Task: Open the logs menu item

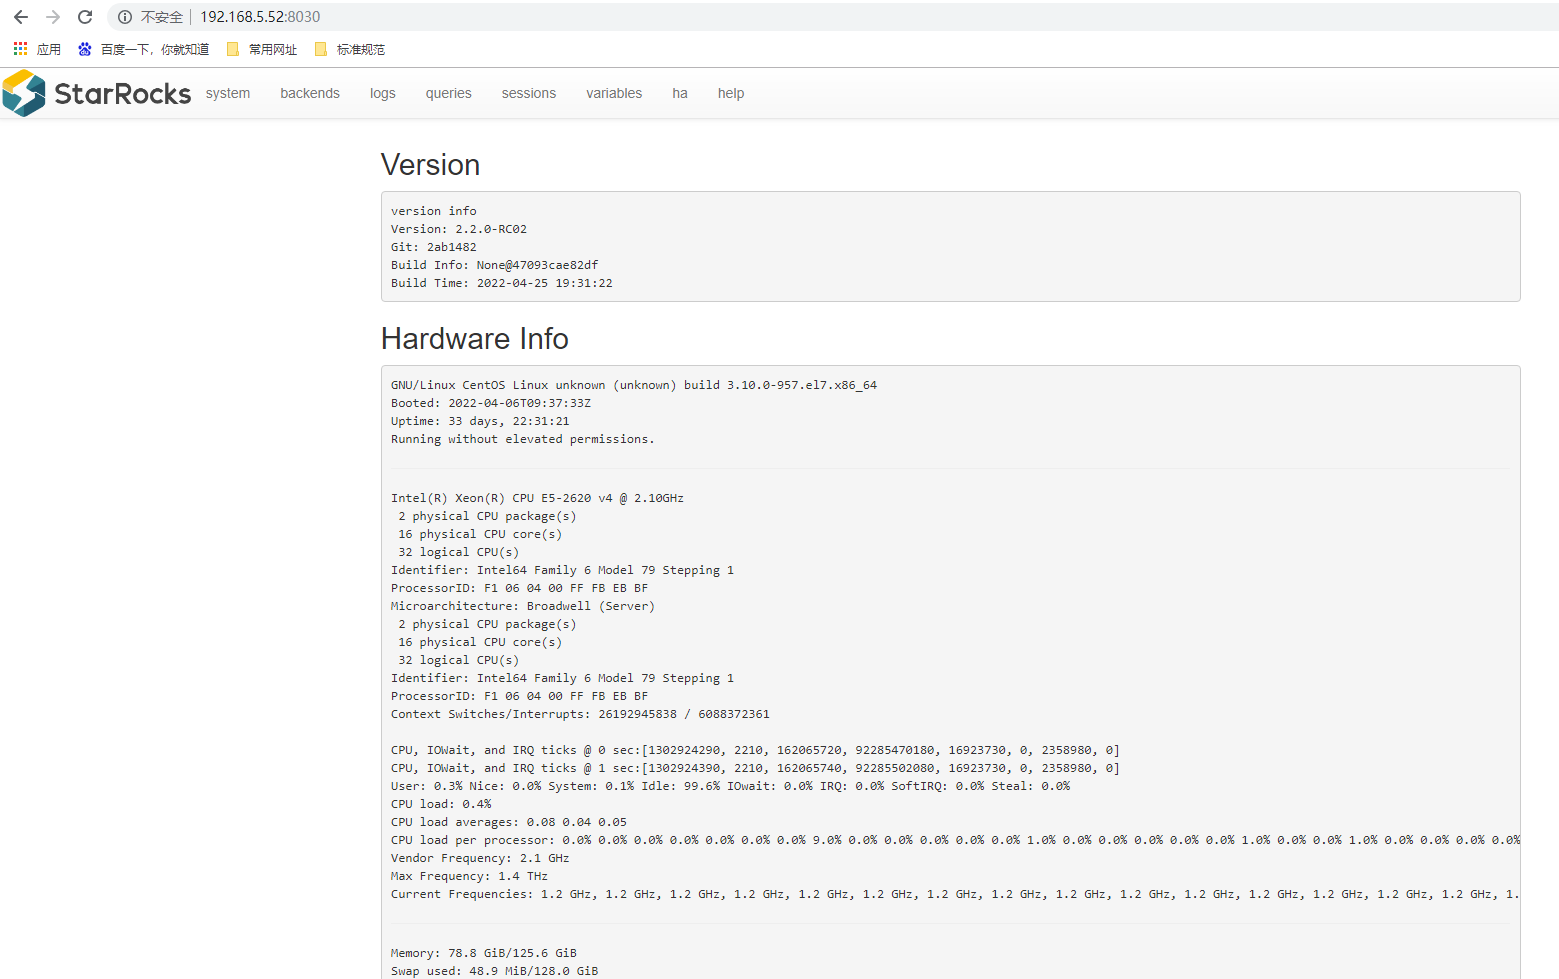Action: [x=383, y=93]
